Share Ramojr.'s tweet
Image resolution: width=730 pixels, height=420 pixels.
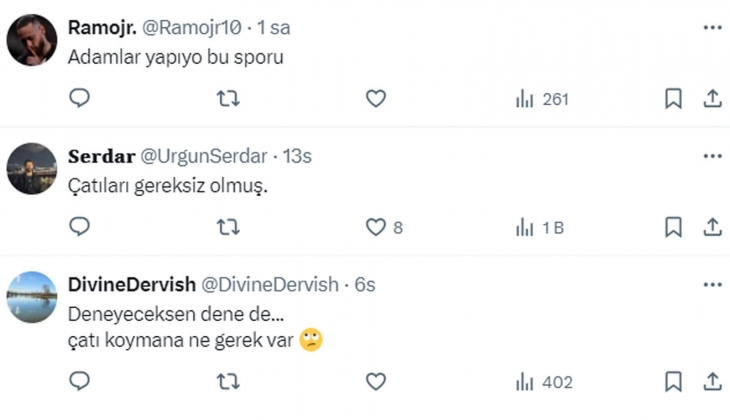712,99
